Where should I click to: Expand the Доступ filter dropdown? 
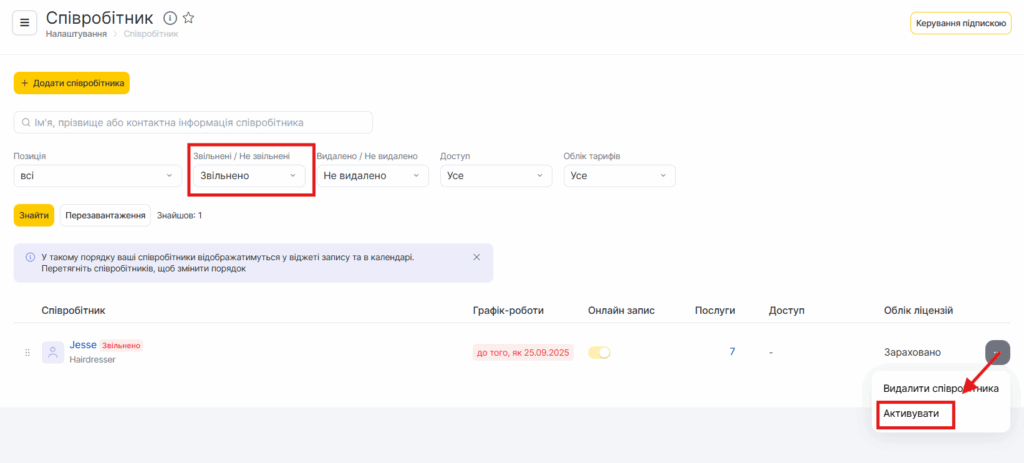pyautogui.click(x=496, y=176)
